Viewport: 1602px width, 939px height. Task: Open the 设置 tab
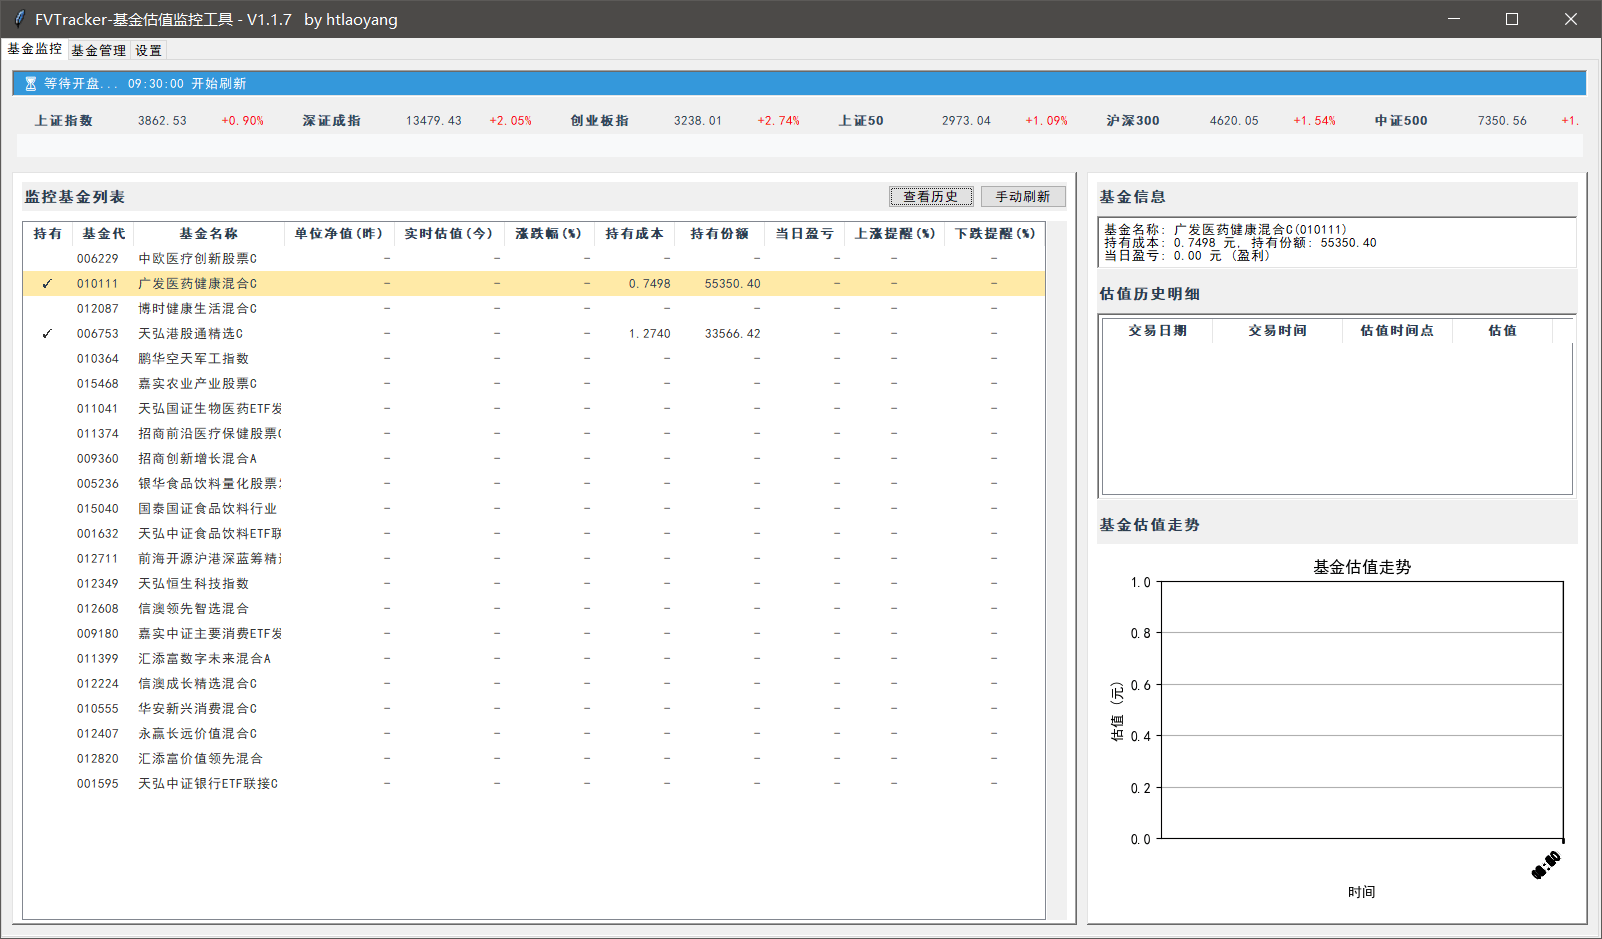coord(148,50)
